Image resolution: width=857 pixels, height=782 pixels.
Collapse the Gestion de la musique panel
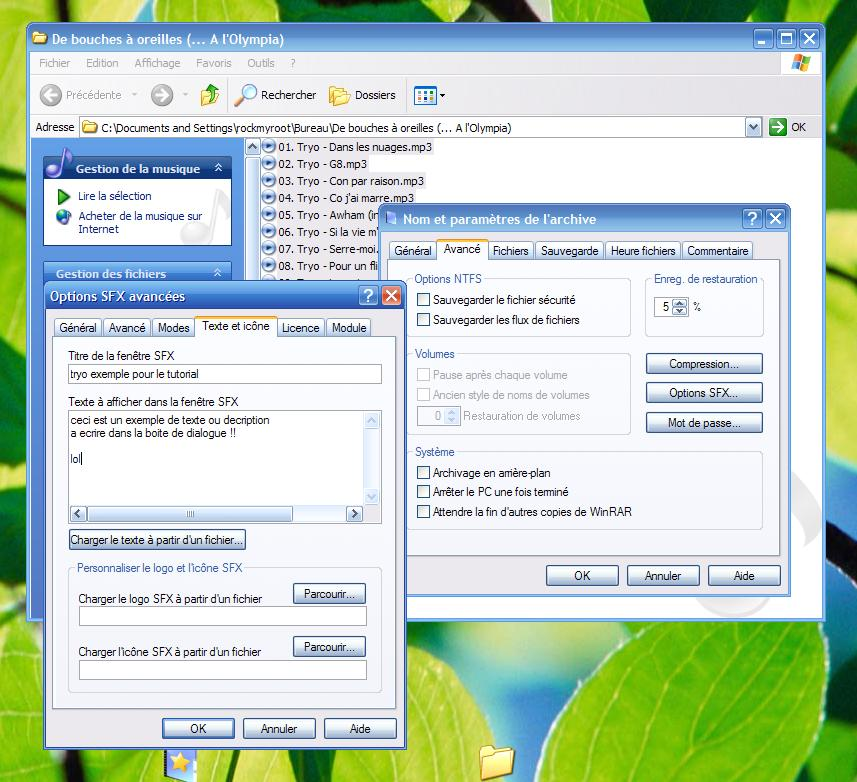pos(217,169)
